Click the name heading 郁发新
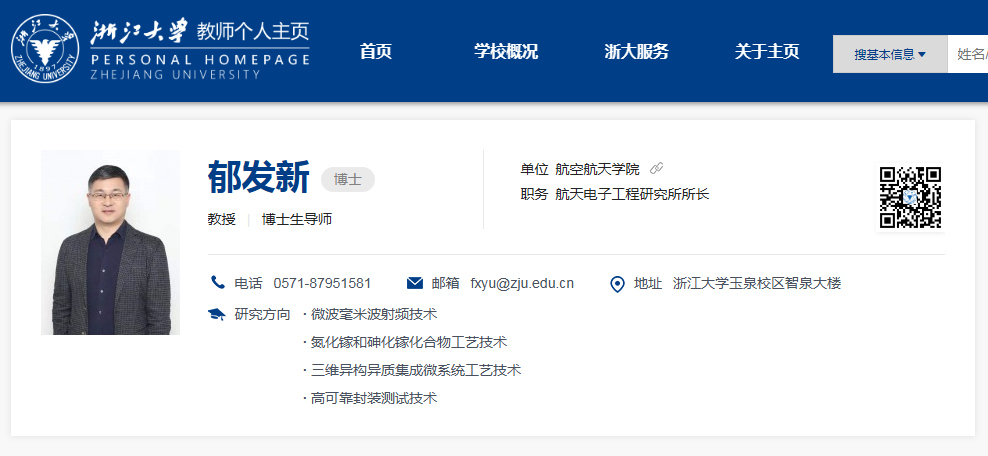 [x=258, y=177]
